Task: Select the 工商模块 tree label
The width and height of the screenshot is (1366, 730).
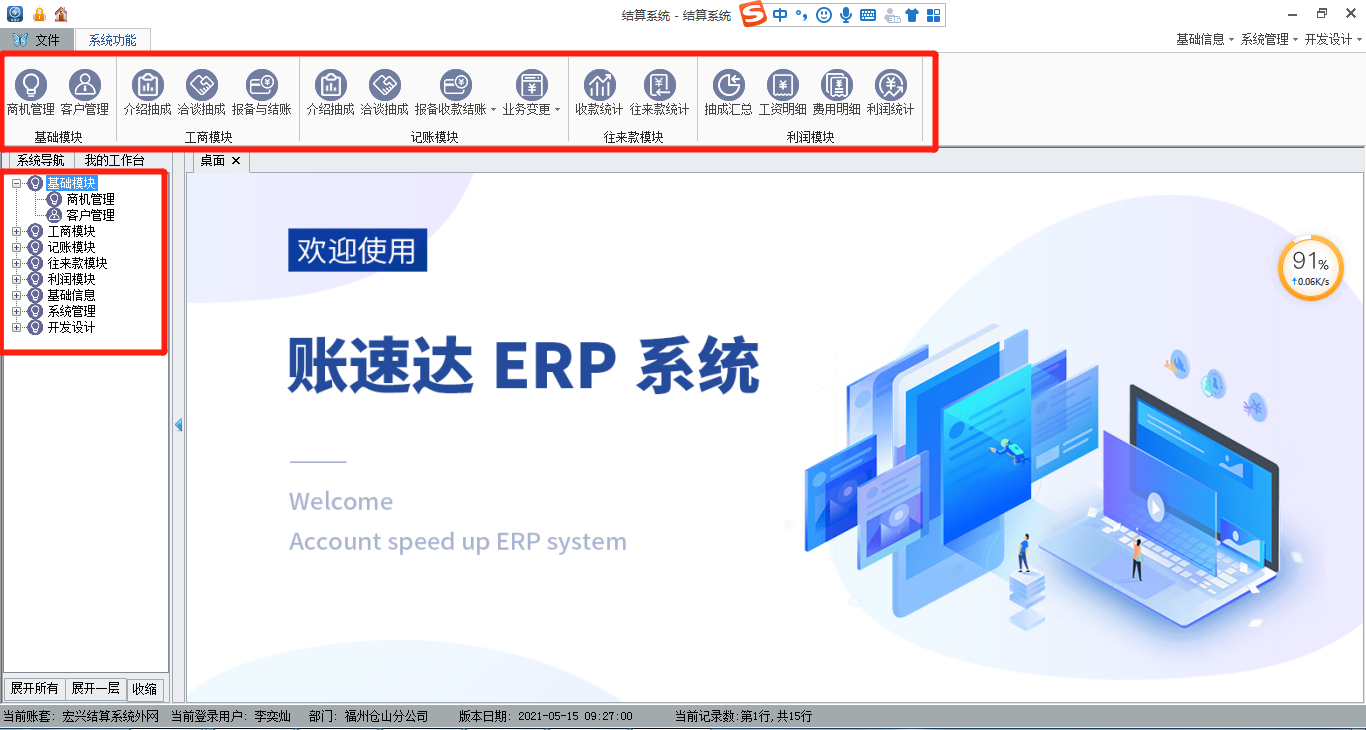Action: click(72, 231)
